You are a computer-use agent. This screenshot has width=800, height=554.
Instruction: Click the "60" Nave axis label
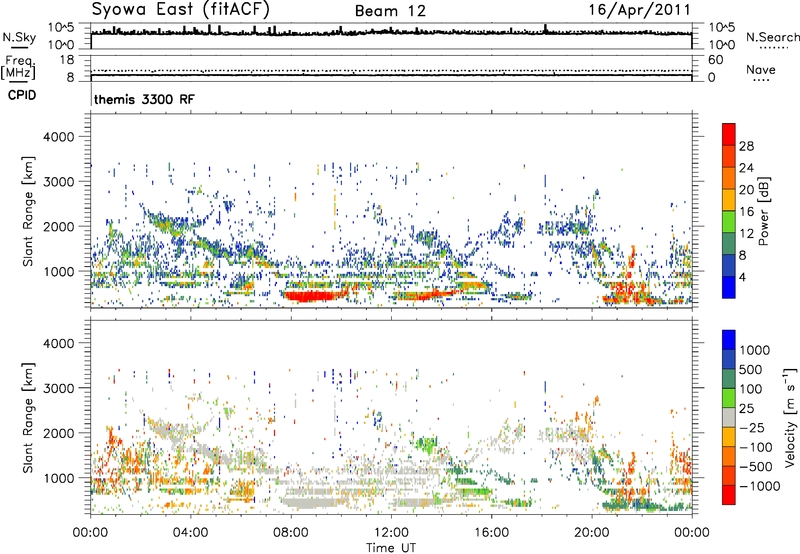click(715, 60)
